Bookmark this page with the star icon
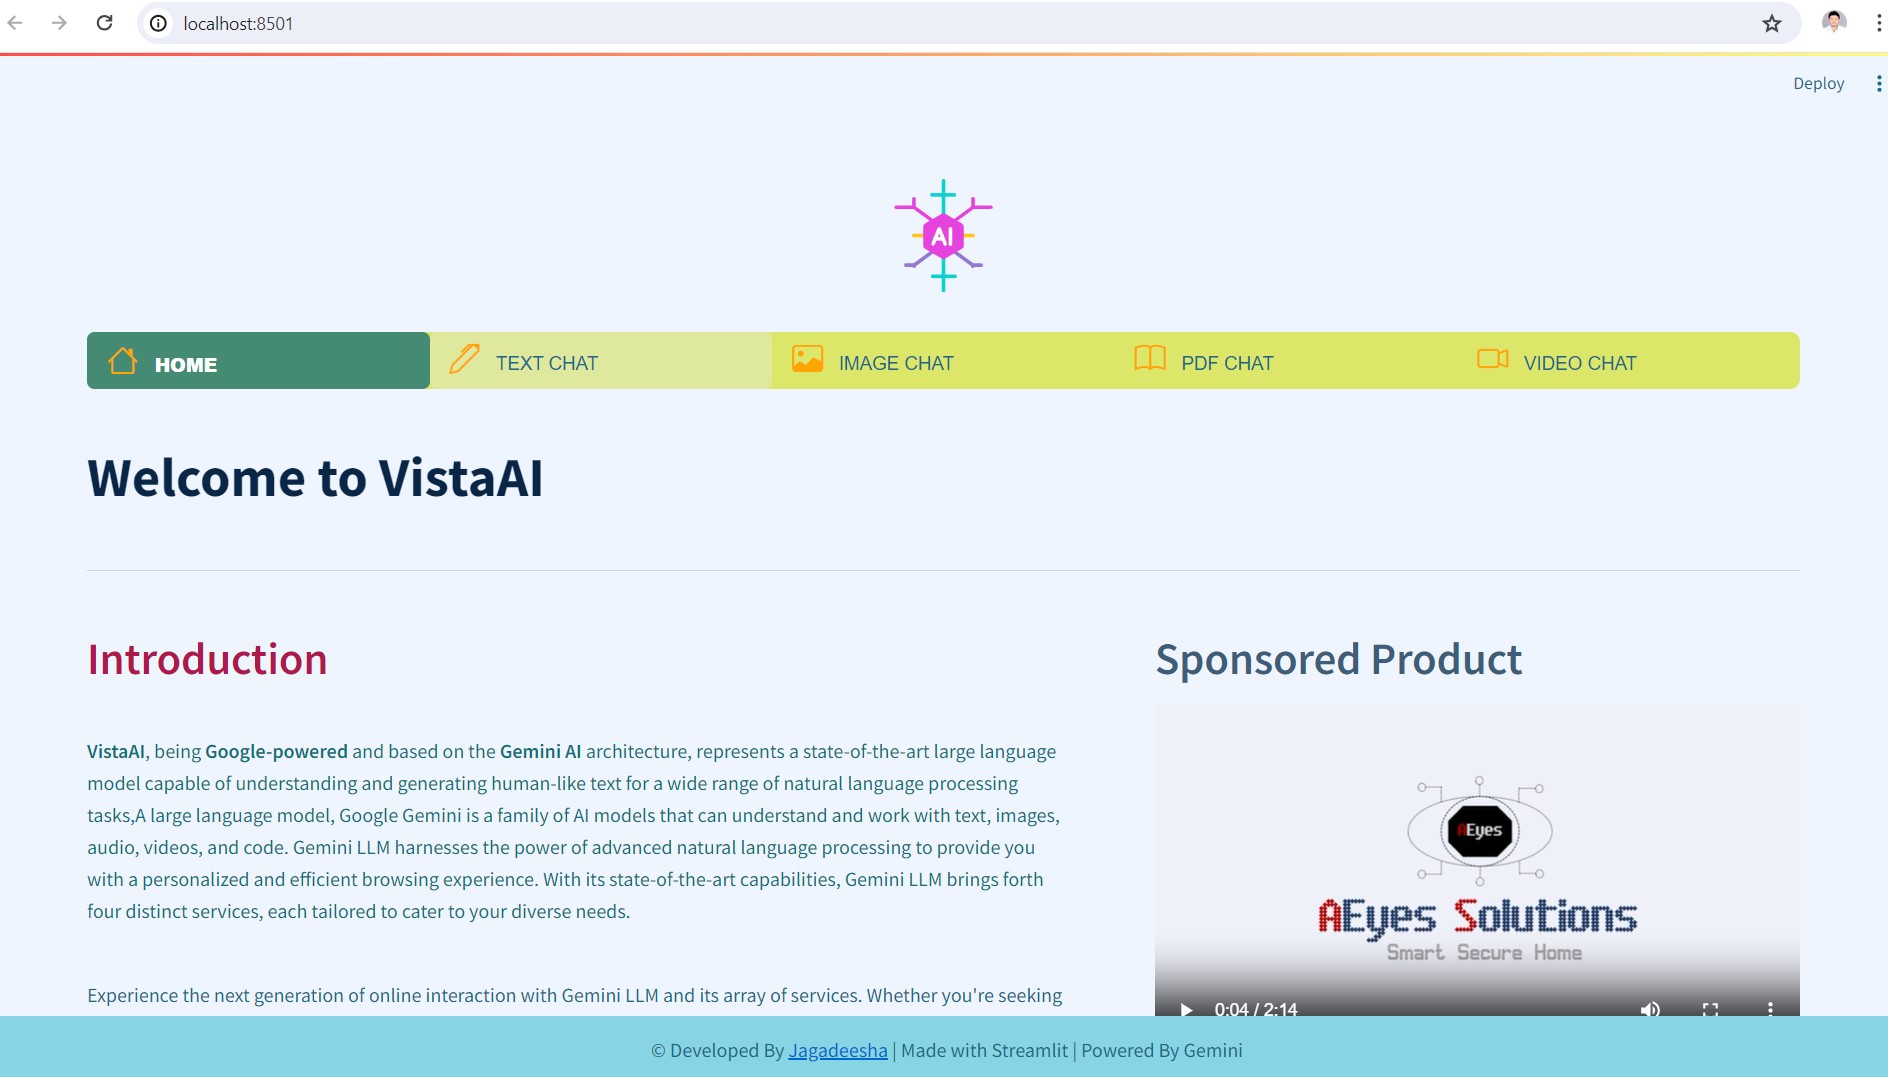 [1771, 23]
